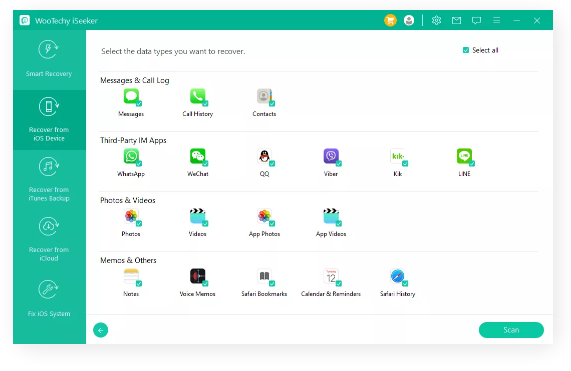This screenshot has width=571, height=371.
Task: Go back with the arrow button
Action: [101, 330]
